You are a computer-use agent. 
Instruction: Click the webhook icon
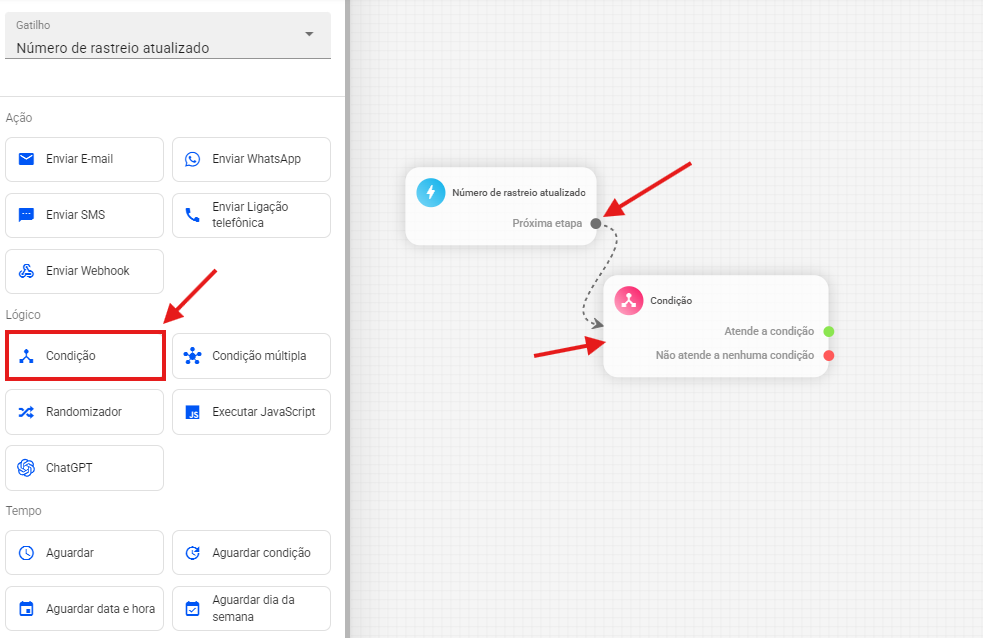pos(26,271)
